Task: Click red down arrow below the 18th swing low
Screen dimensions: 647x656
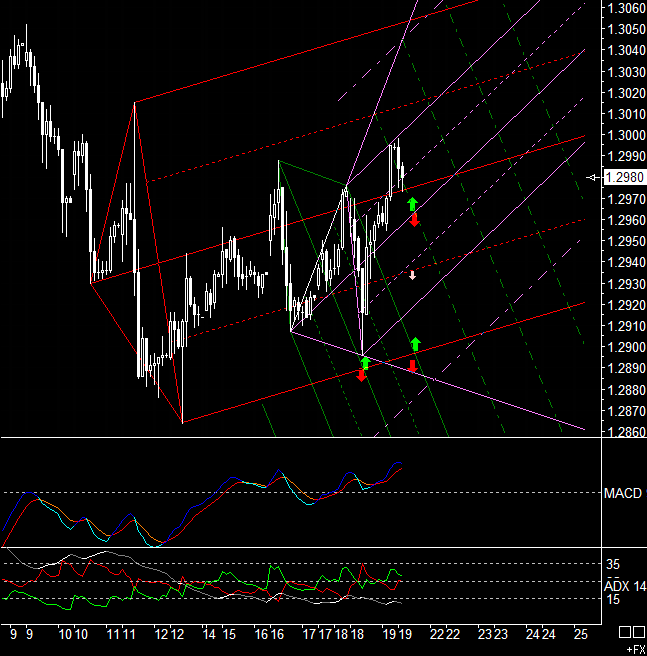Action: [x=361, y=375]
